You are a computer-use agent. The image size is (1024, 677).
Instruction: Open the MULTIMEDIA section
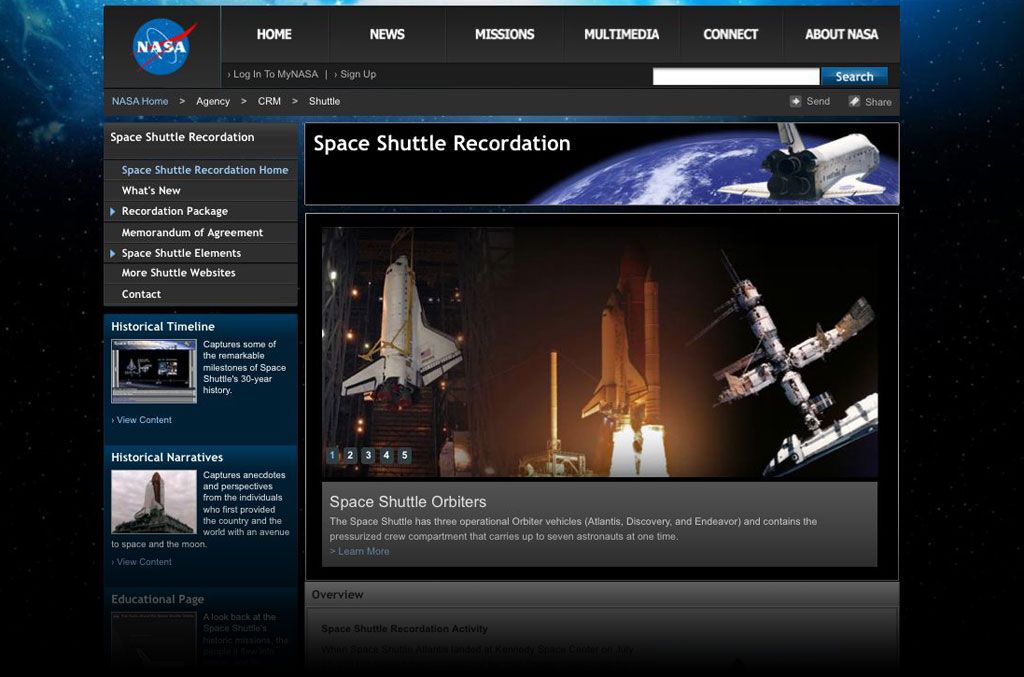coord(622,33)
